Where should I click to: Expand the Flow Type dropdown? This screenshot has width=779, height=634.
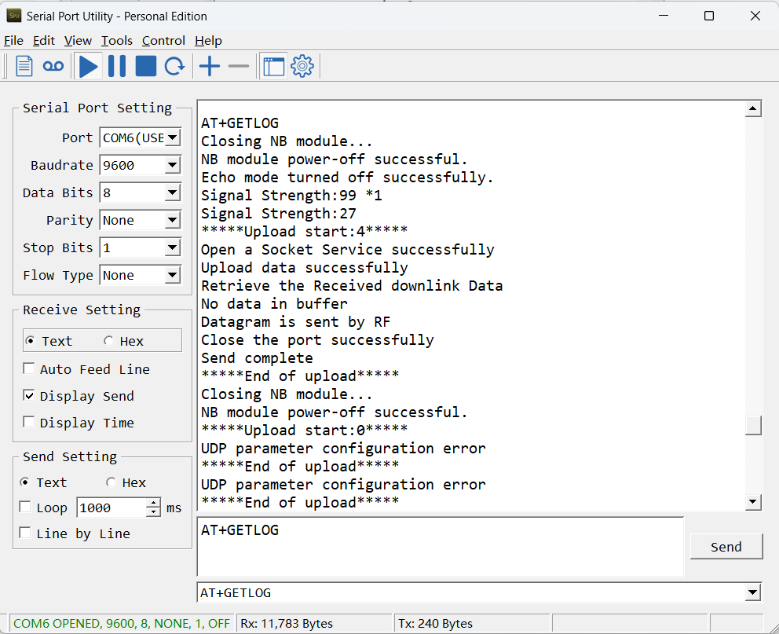pyautogui.click(x=173, y=275)
